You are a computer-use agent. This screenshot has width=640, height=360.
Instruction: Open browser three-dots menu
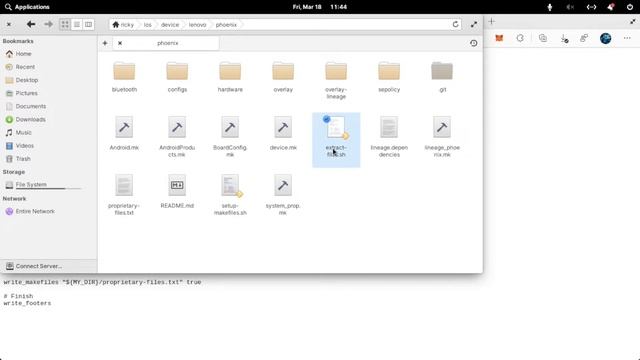pos(627,38)
